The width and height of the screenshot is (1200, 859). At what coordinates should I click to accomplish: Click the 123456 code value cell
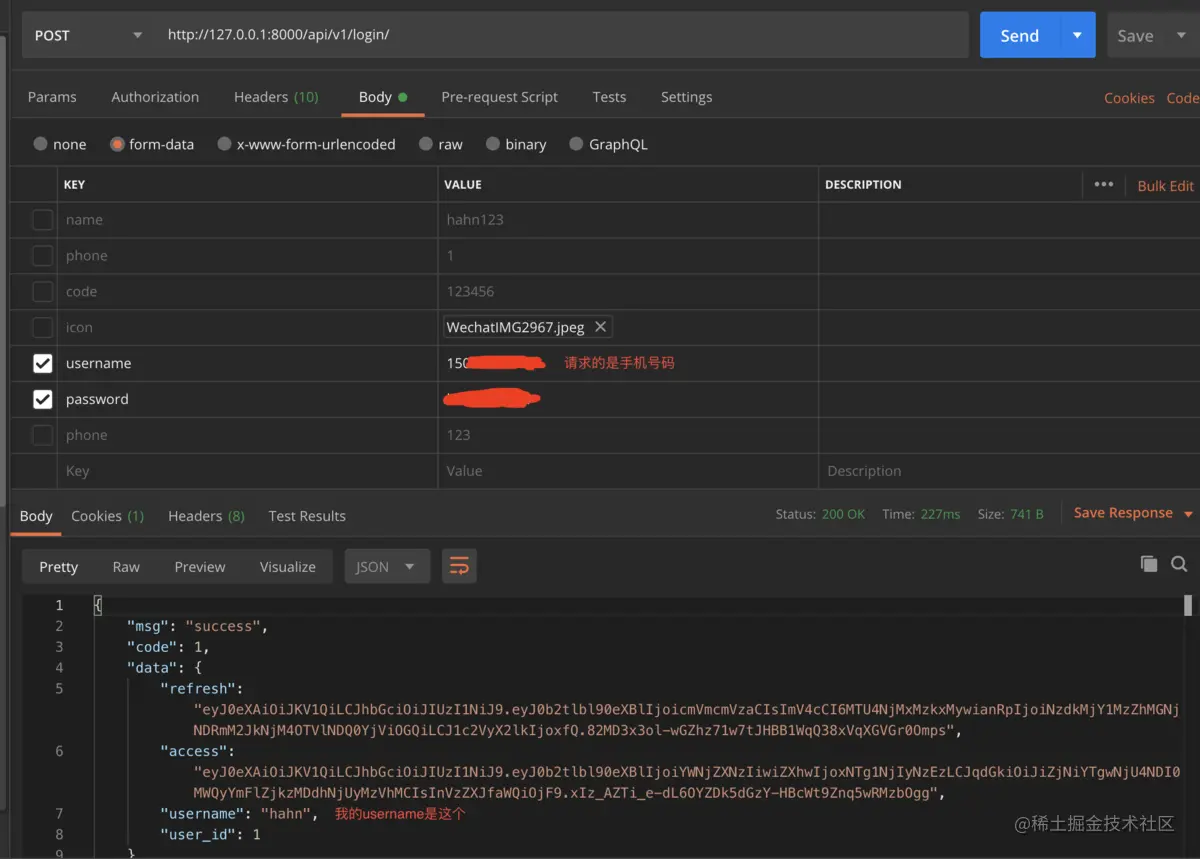[x=628, y=292]
